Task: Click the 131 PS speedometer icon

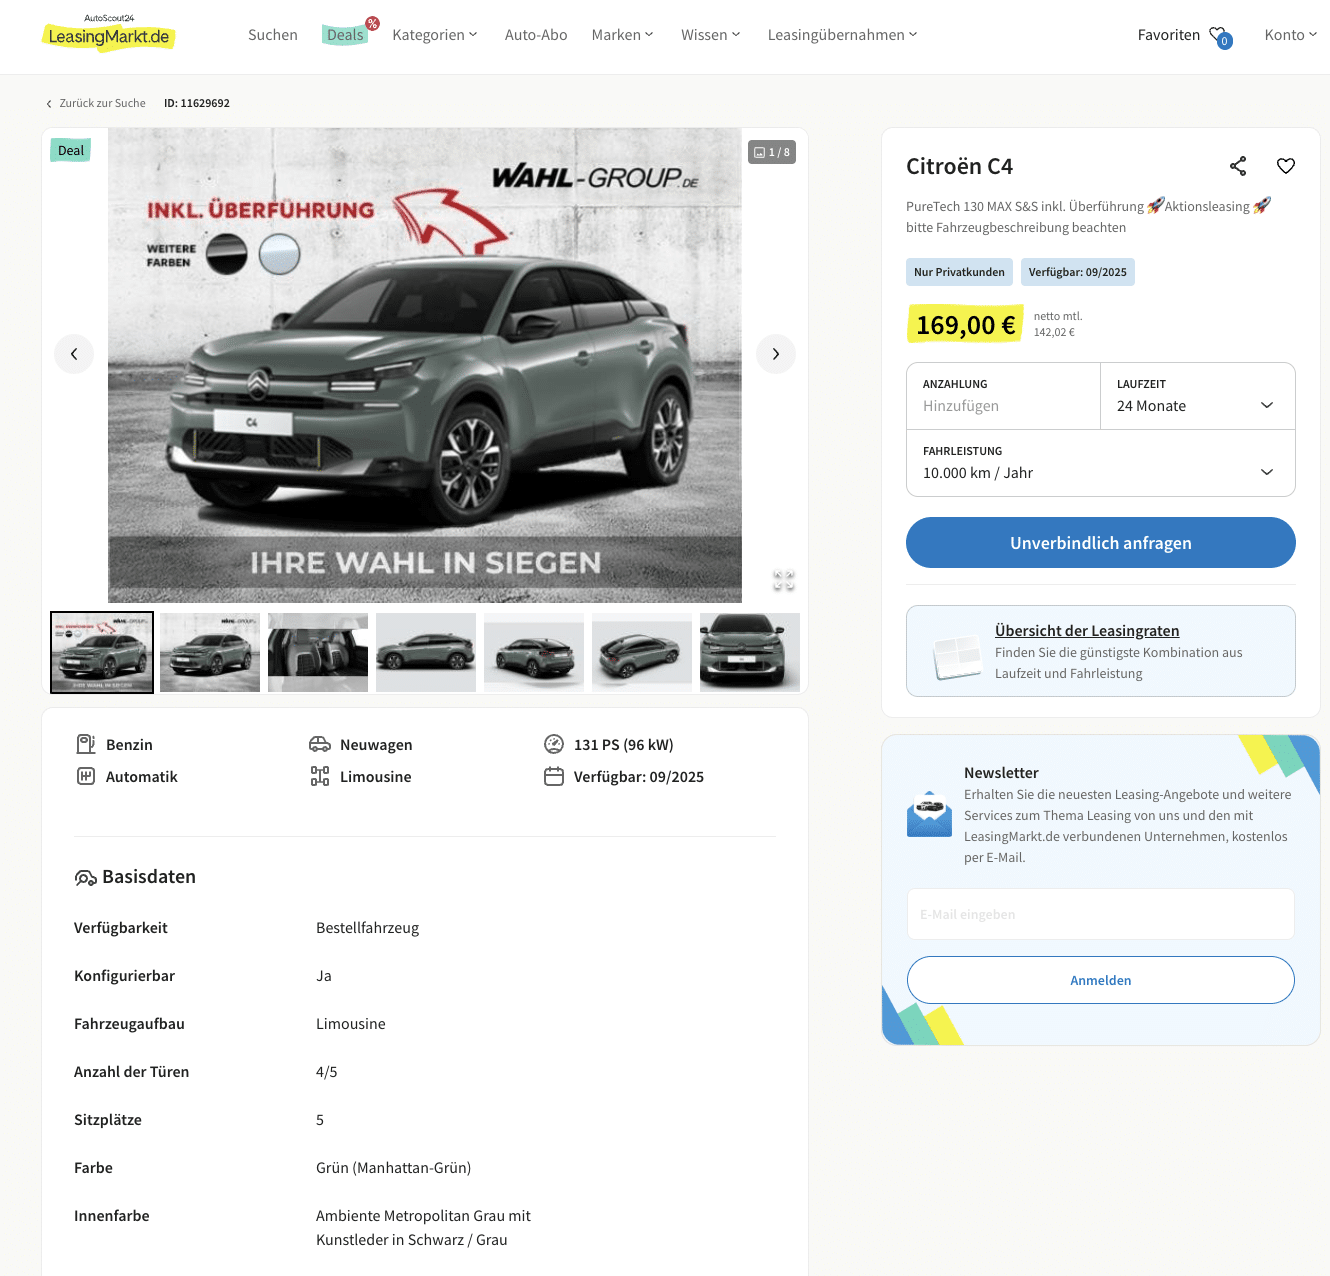Action: point(554,744)
